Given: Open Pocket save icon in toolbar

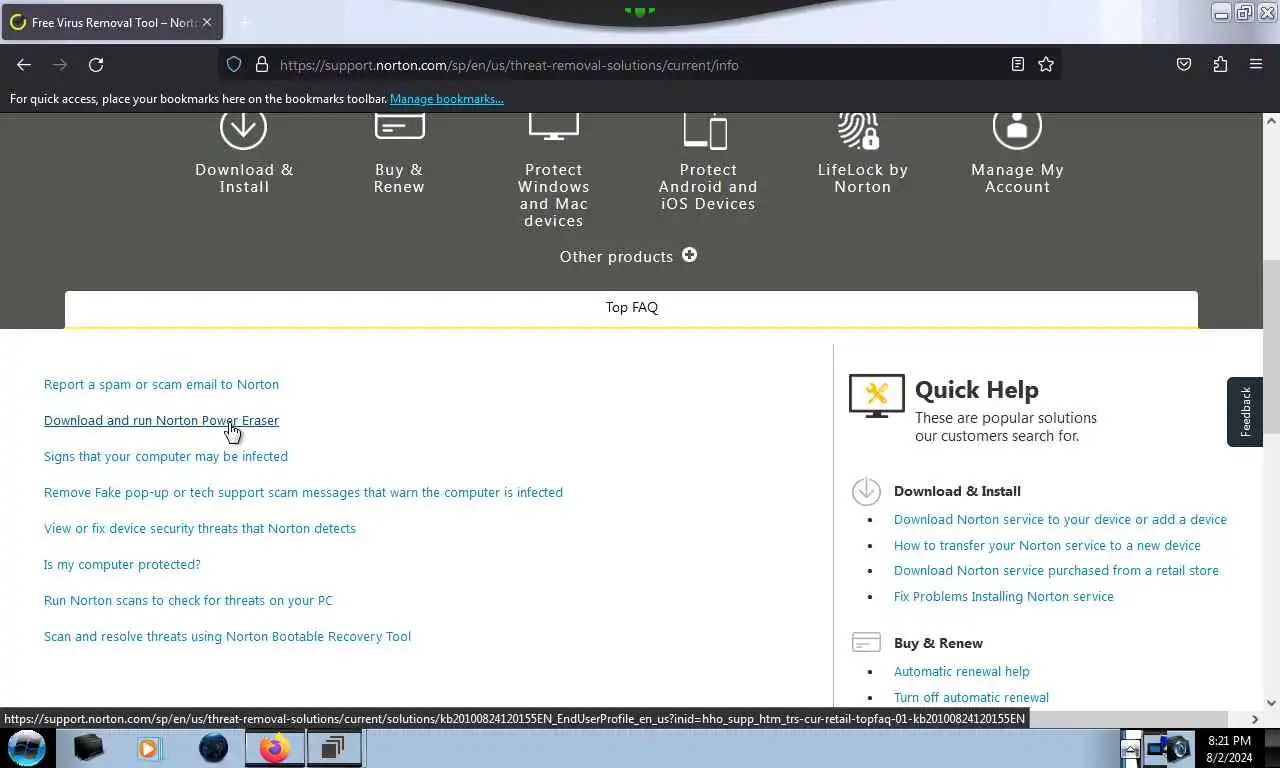Looking at the screenshot, I should point(1184,65).
